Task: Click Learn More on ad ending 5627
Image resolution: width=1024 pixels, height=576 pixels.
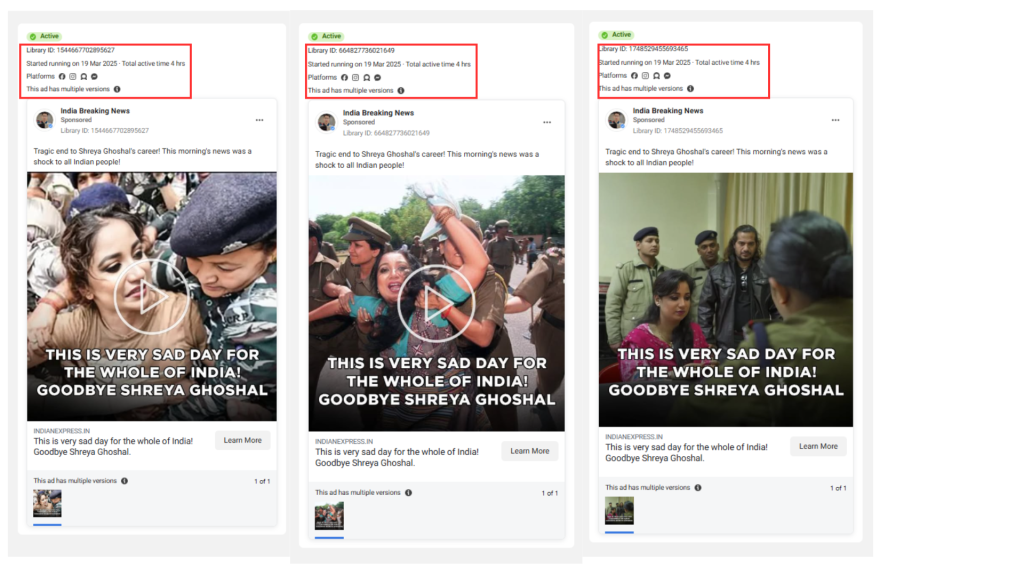Action: point(242,440)
